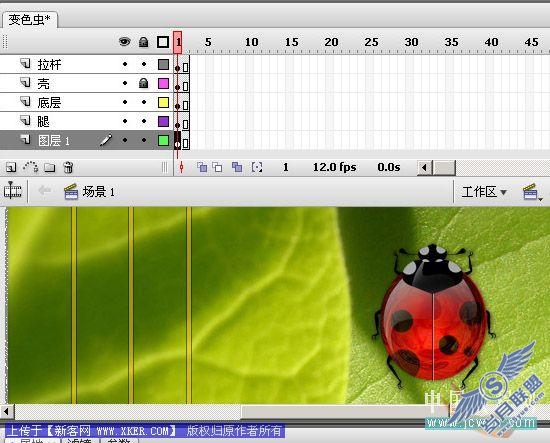The height and width of the screenshot is (443, 550).
Task: Click frame 15 on the timeline ruler
Action: pyautogui.click(x=291, y=42)
